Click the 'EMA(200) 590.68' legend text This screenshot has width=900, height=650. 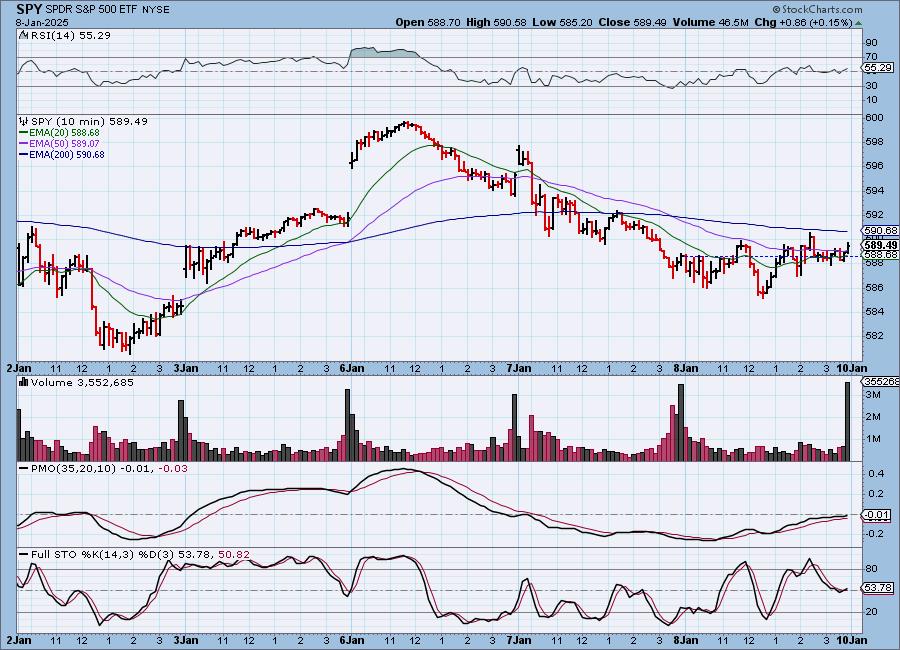pos(67,154)
